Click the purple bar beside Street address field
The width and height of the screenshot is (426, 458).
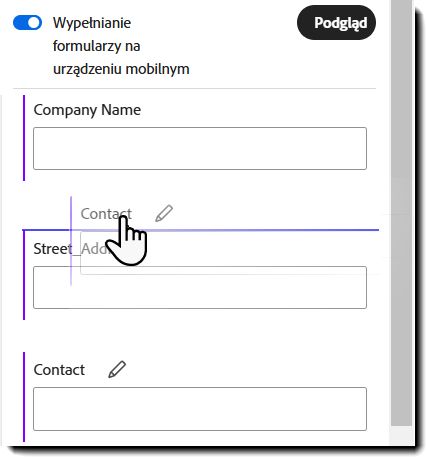coord(24,275)
